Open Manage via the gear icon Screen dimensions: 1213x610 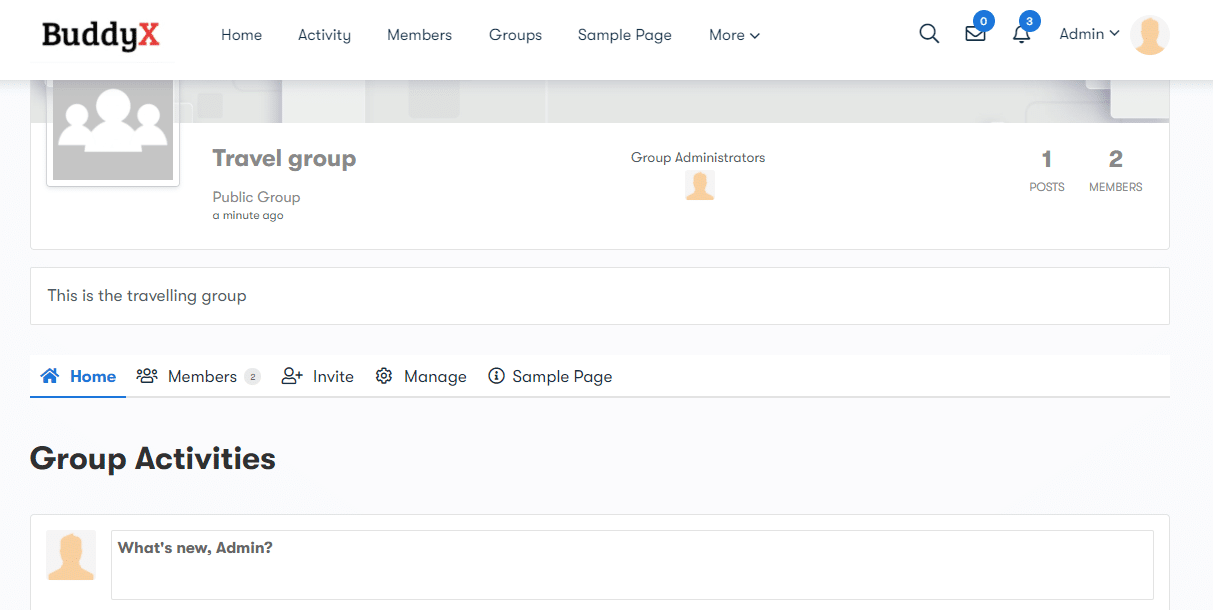pos(383,375)
